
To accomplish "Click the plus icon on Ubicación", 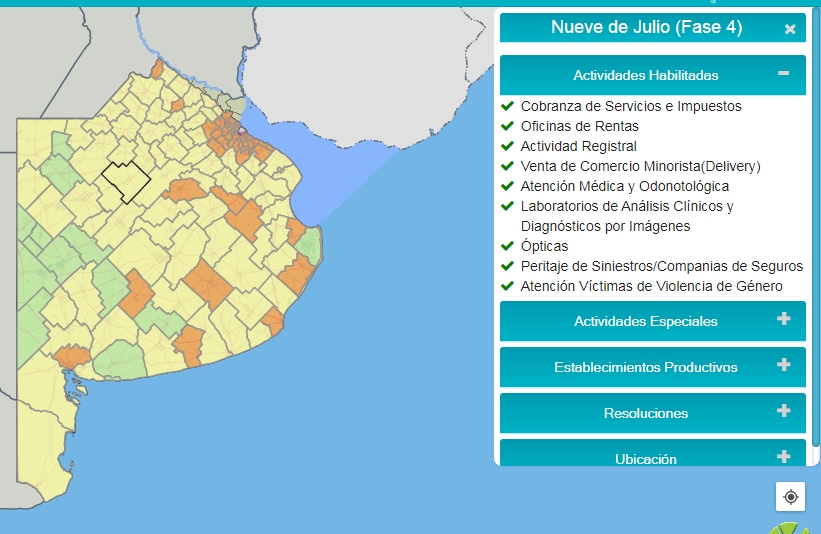I will [783, 457].
